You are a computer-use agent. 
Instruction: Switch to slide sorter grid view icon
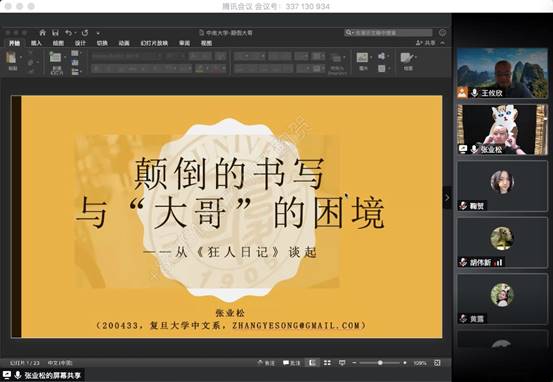(x=327, y=363)
